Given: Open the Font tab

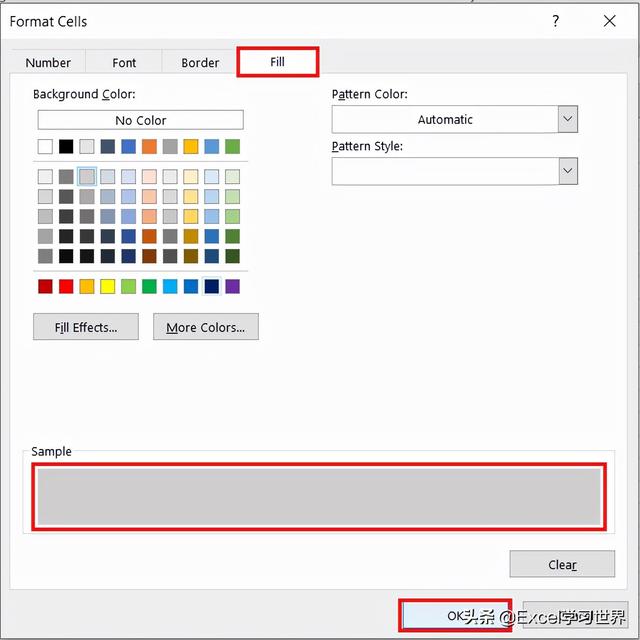Looking at the screenshot, I should click(x=124, y=63).
